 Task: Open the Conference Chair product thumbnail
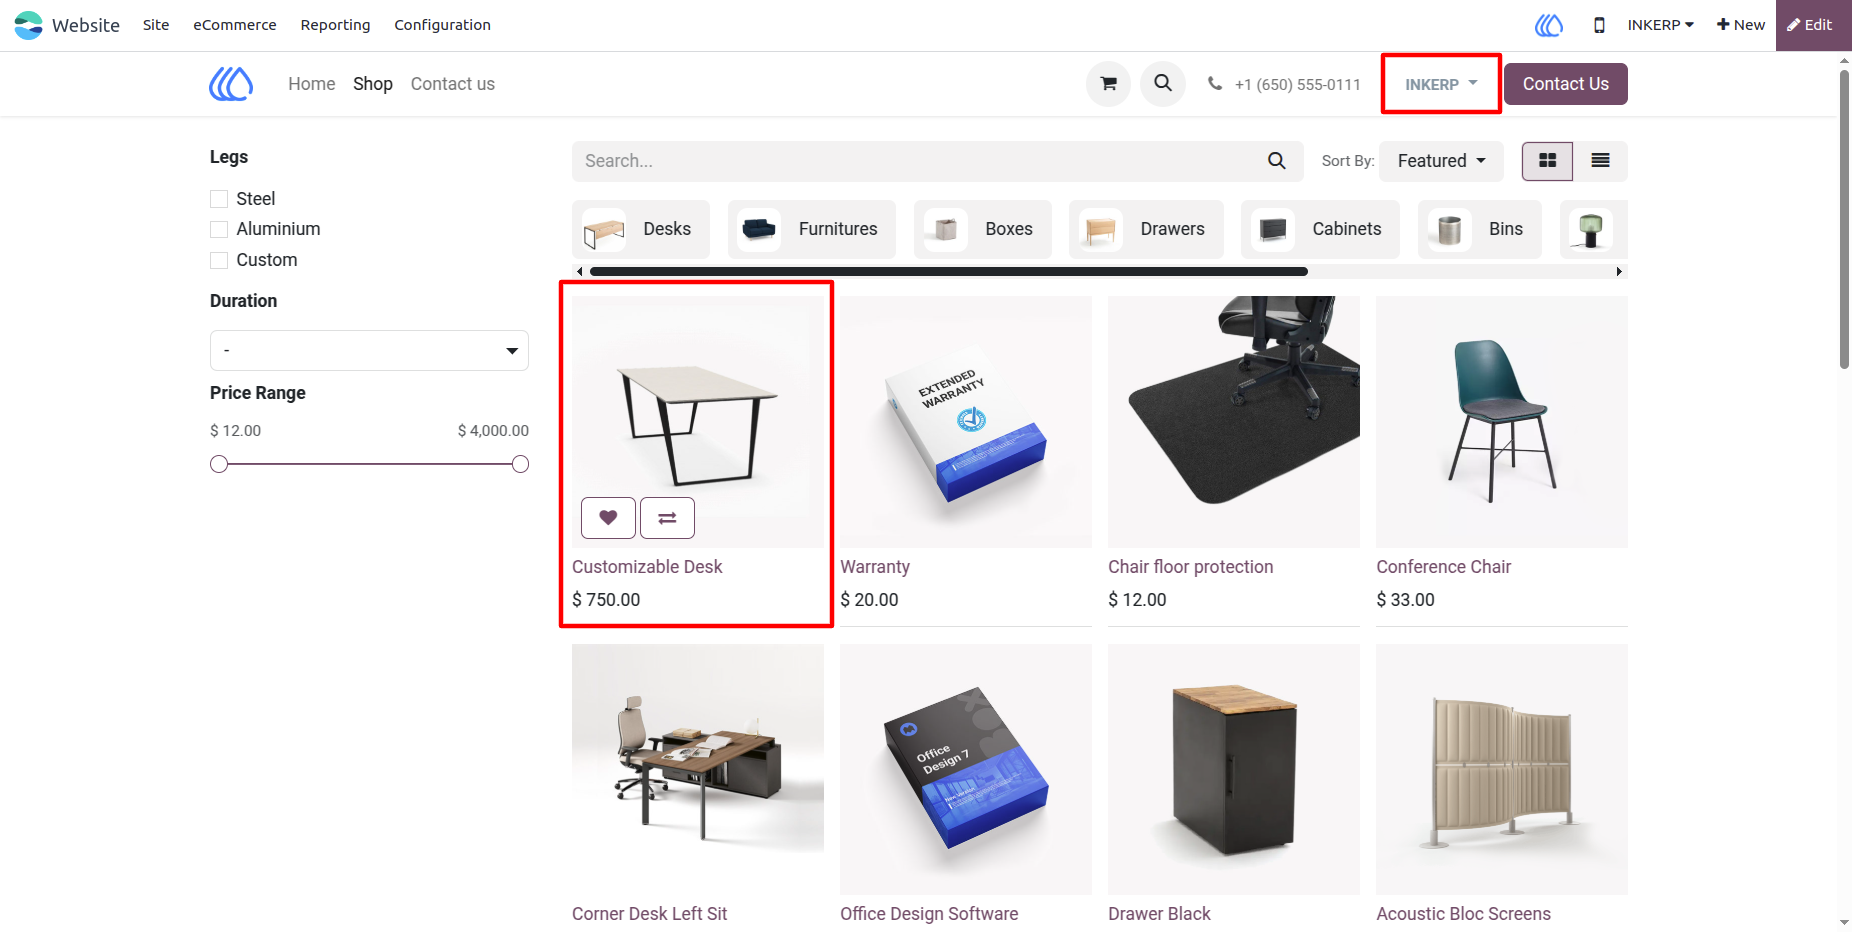tap(1502, 421)
